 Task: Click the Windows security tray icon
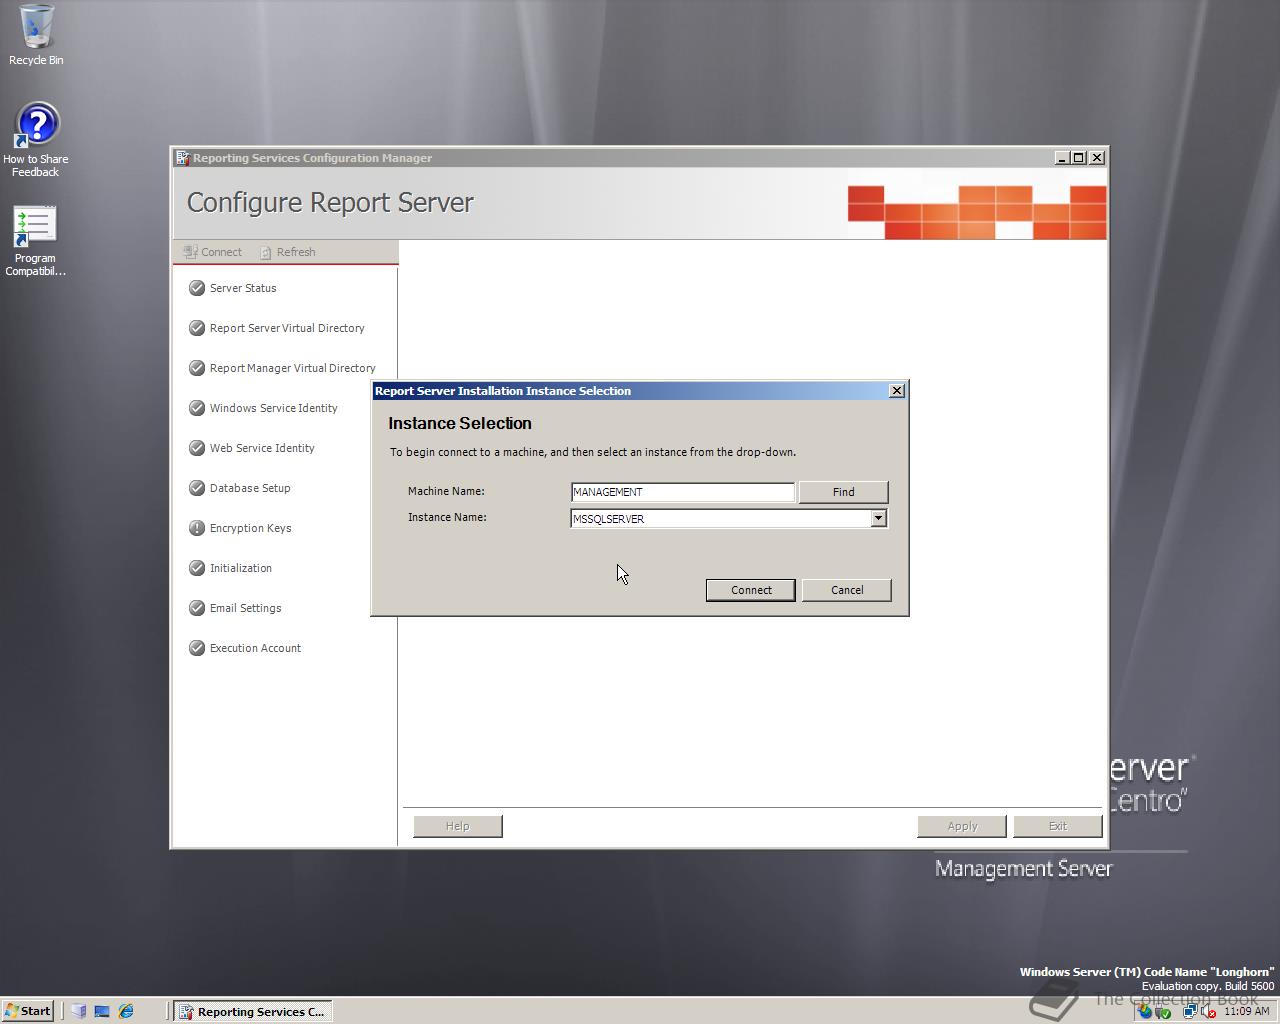[x=1145, y=1011]
